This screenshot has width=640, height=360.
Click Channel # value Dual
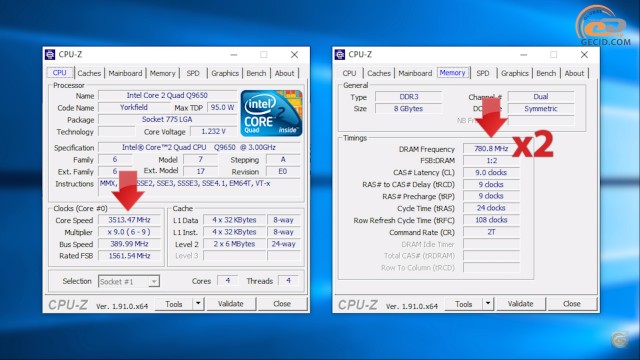541,97
